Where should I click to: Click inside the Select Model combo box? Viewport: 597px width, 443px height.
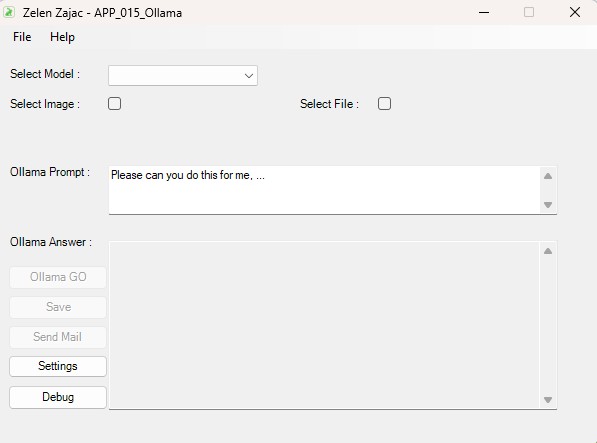(183, 75)
